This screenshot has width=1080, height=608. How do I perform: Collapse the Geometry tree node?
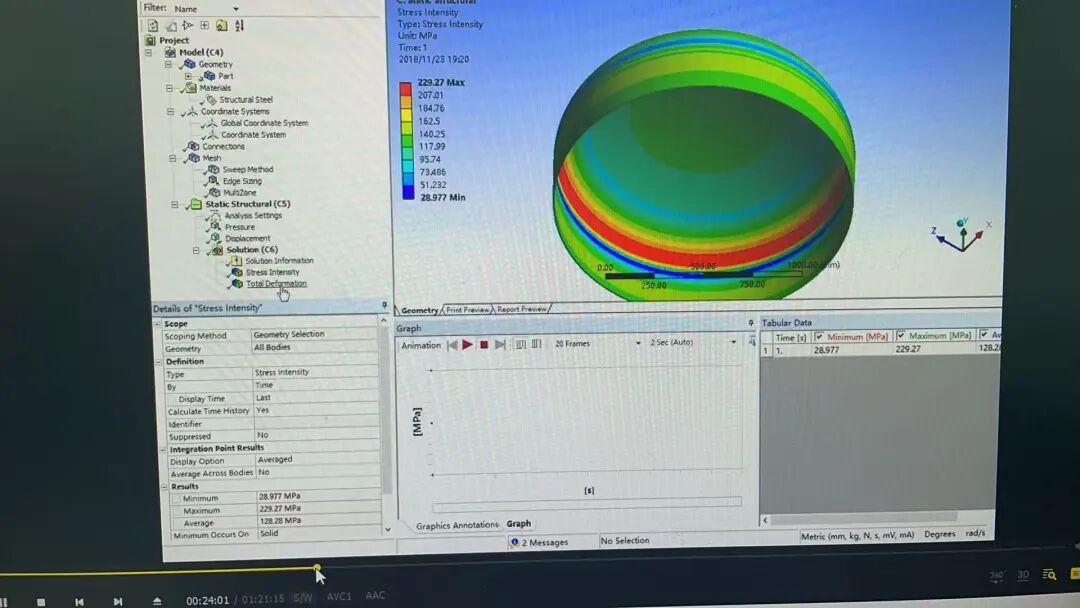[168, 64]
